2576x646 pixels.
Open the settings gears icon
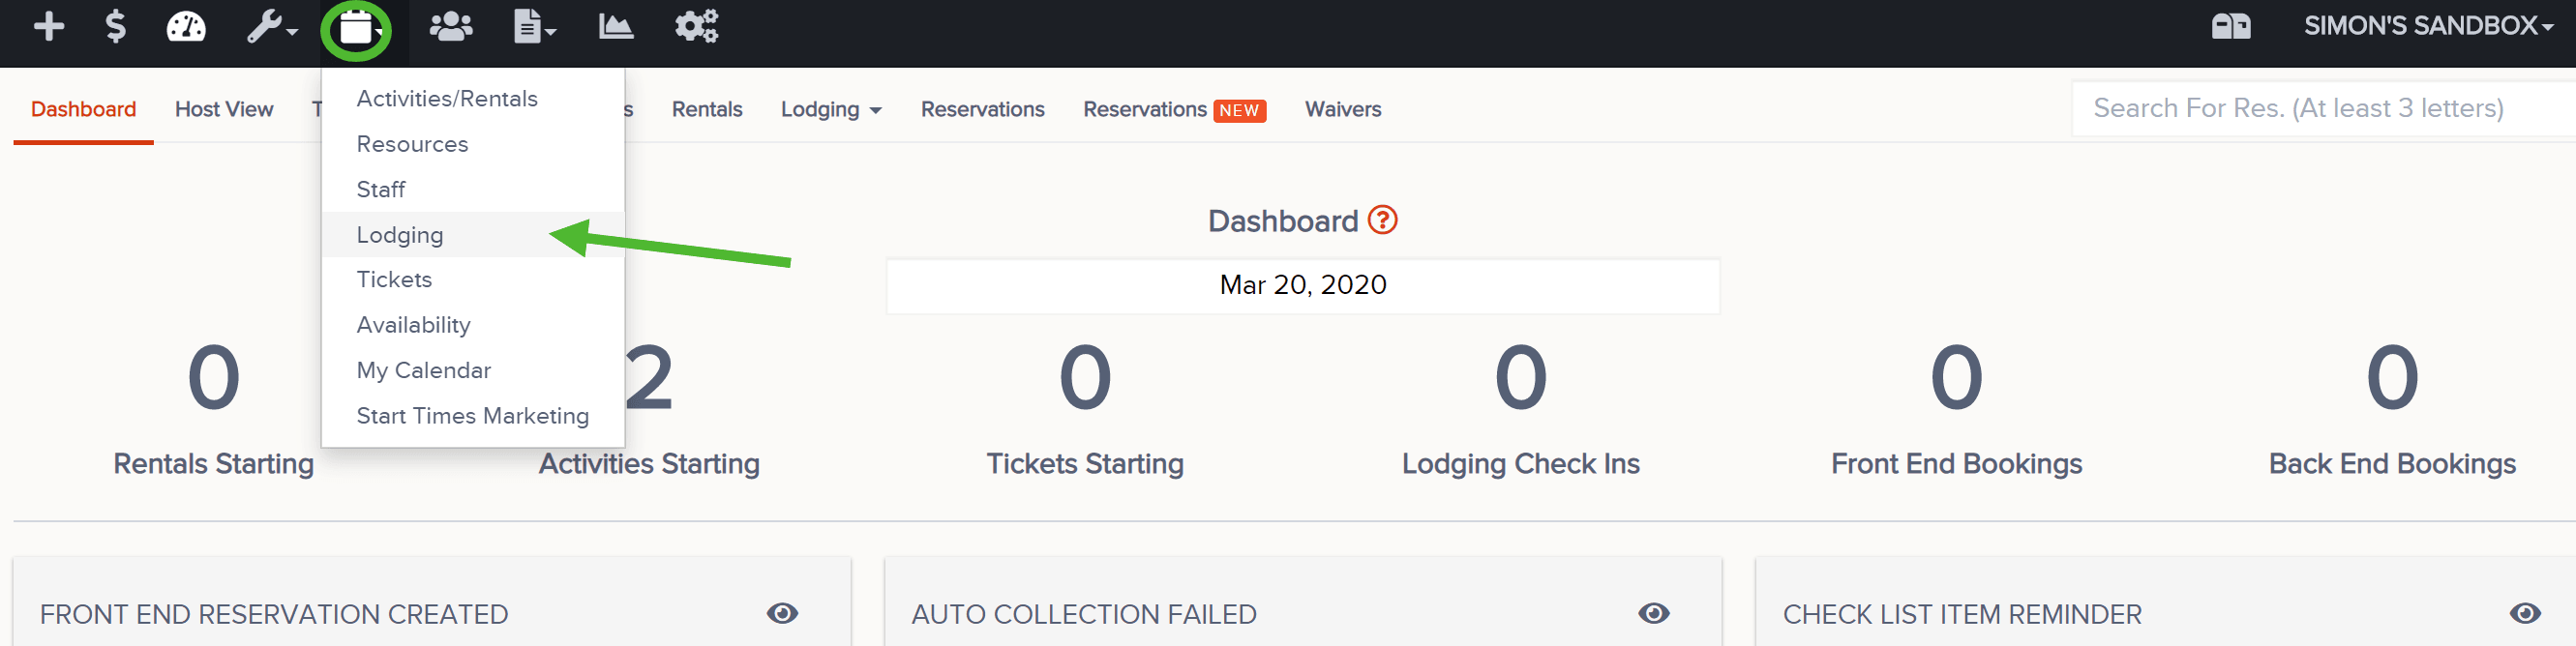[694, 27]
